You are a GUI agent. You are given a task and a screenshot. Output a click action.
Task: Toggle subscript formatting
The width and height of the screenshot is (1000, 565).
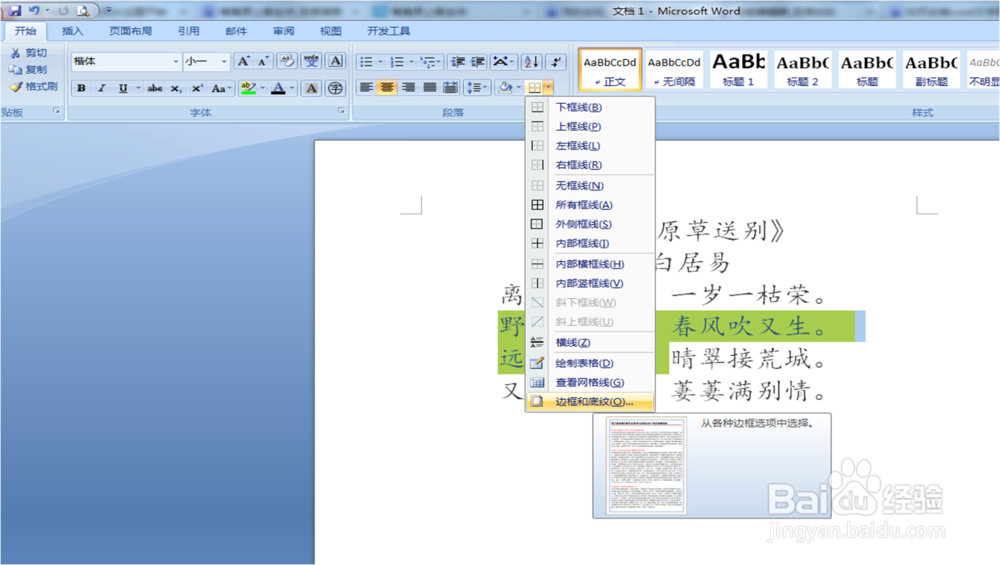(x=176, y=88)
